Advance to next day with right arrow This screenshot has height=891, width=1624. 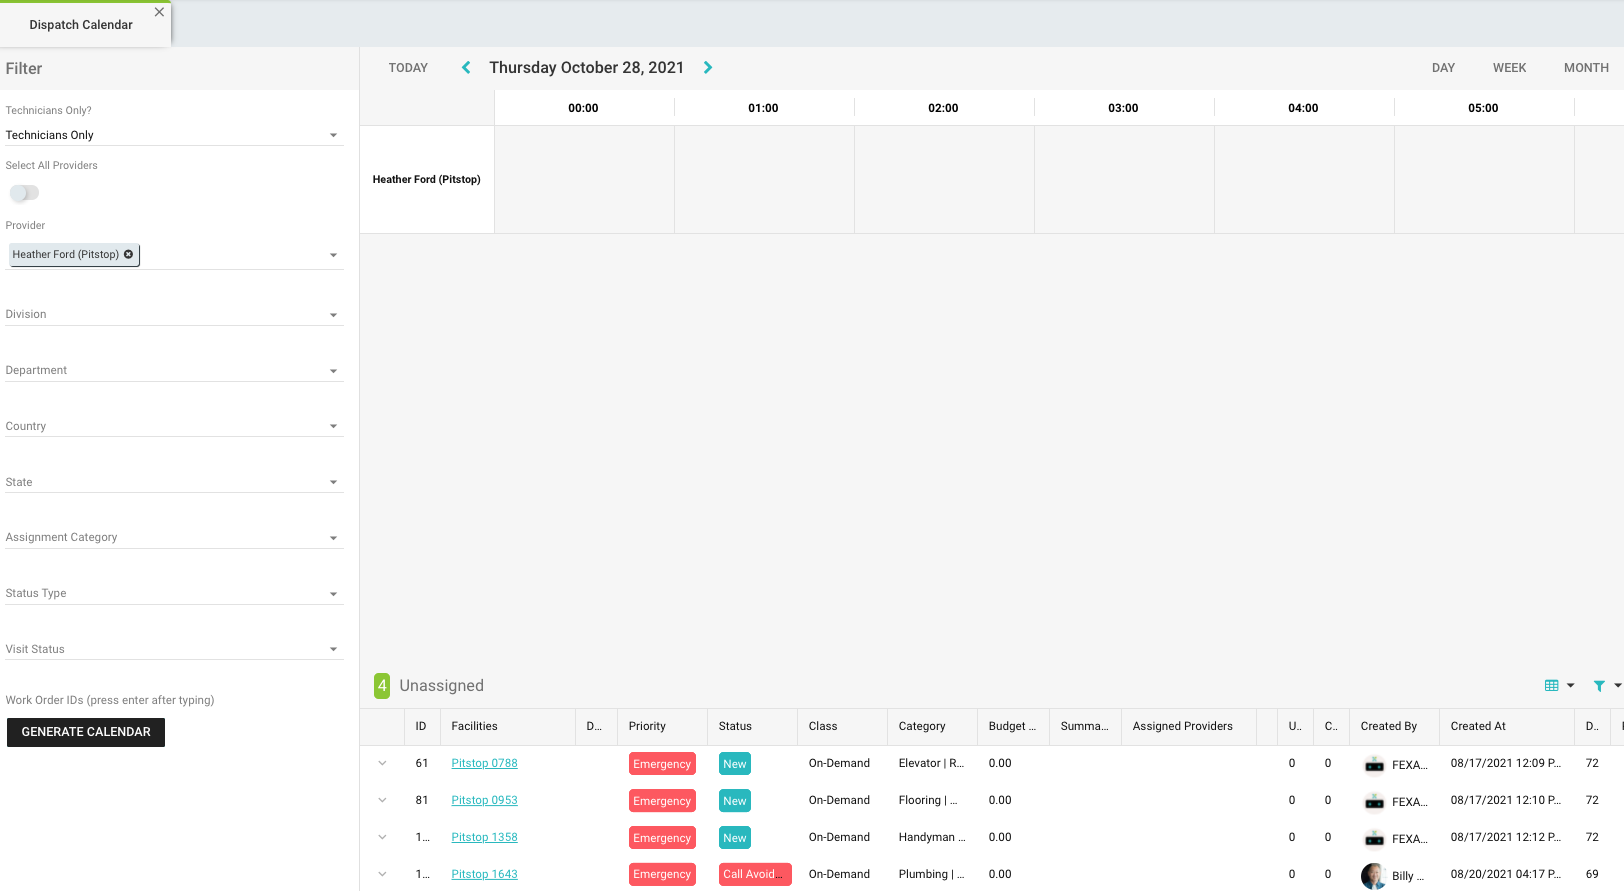[708, 68]
